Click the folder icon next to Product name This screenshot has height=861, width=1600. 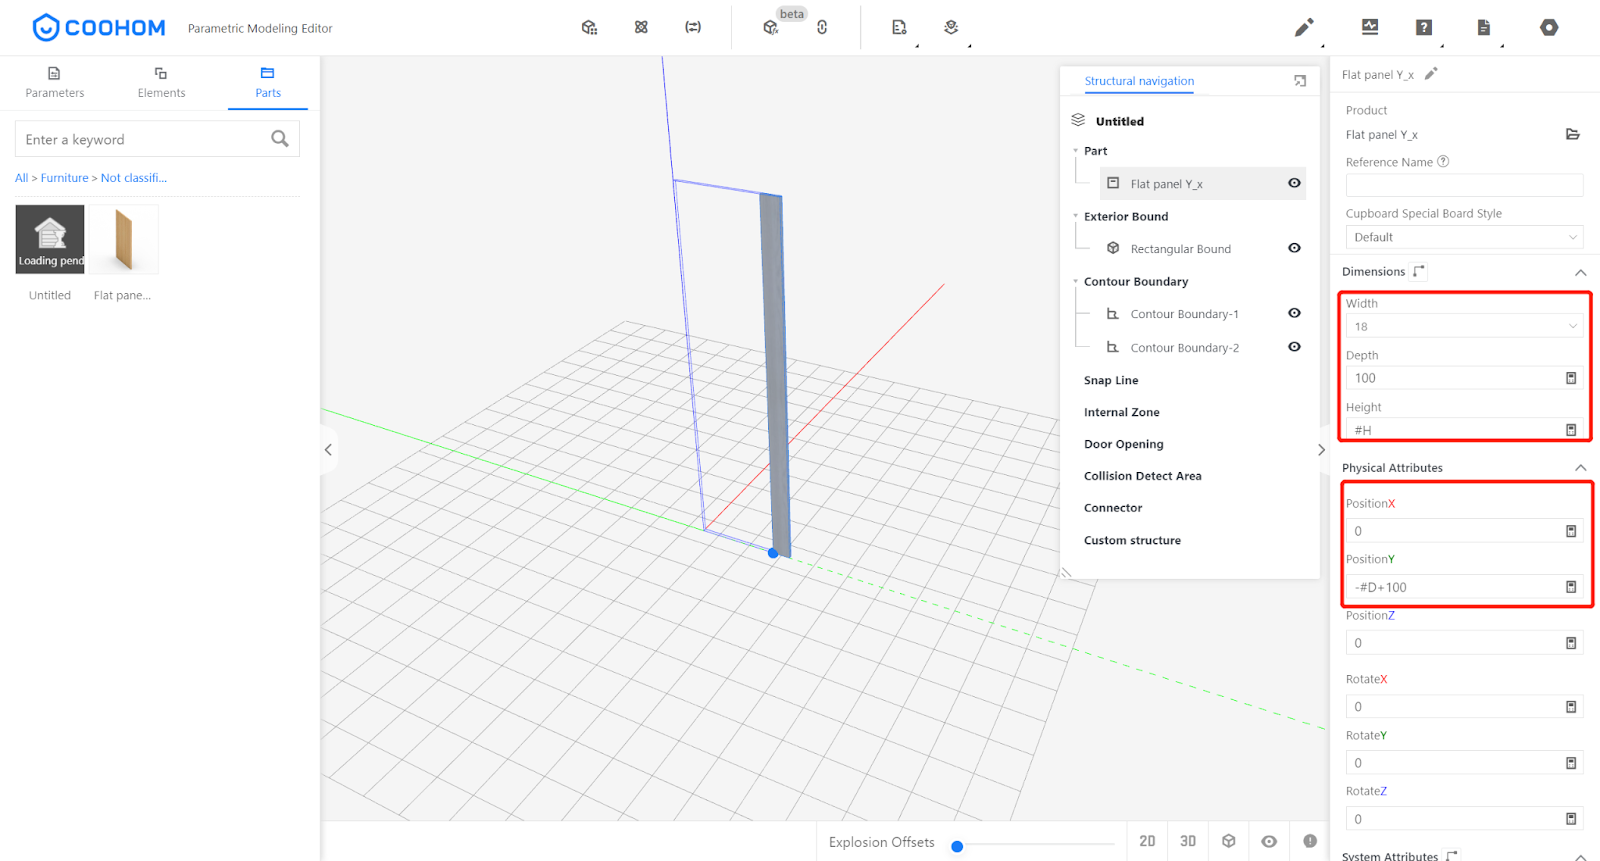click(x=1572, y=134)
